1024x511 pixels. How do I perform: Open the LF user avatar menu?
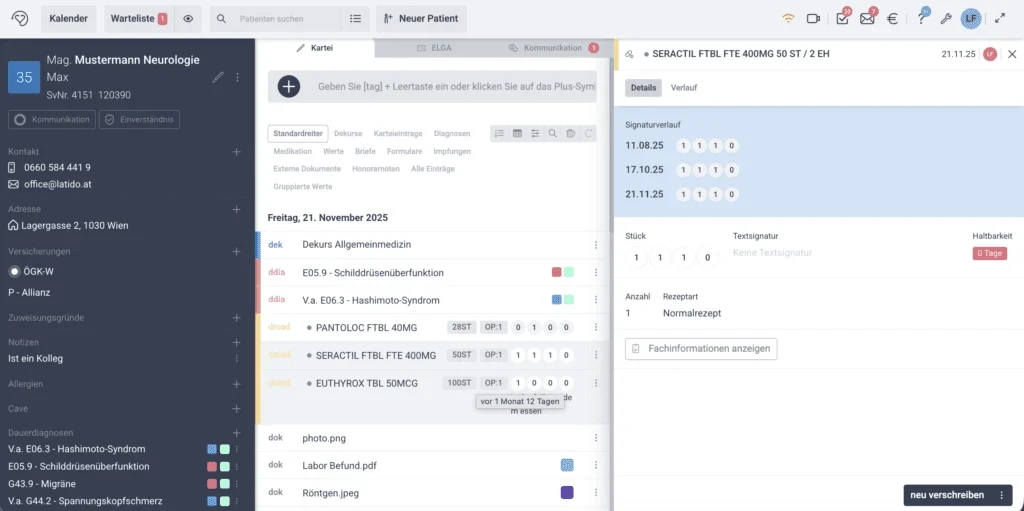click(x=970, y=19)
